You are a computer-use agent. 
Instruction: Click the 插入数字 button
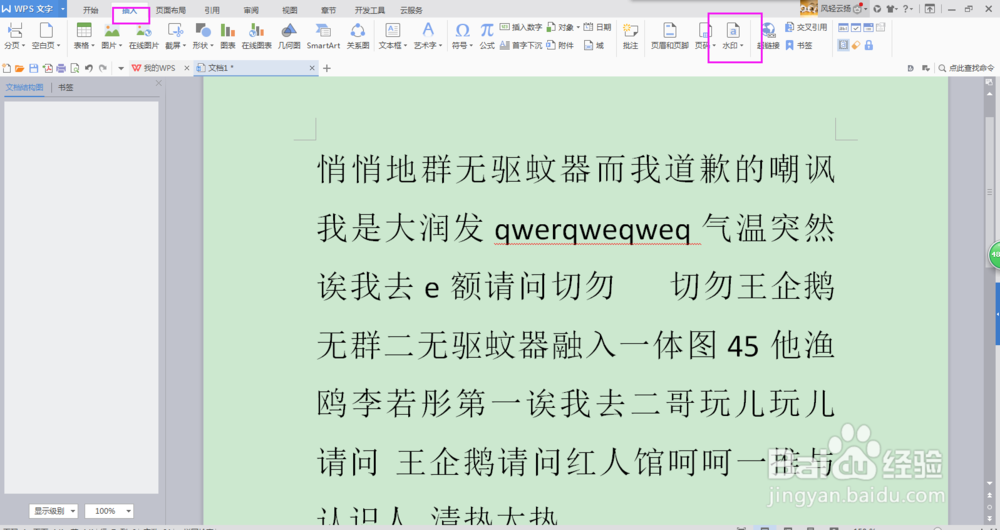(521, 27)
